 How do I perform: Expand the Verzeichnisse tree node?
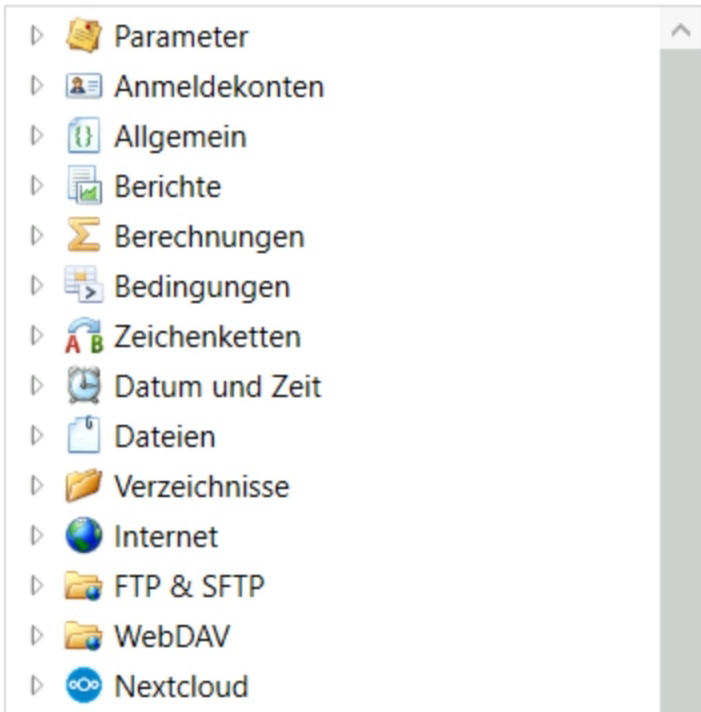click(38, 487)
